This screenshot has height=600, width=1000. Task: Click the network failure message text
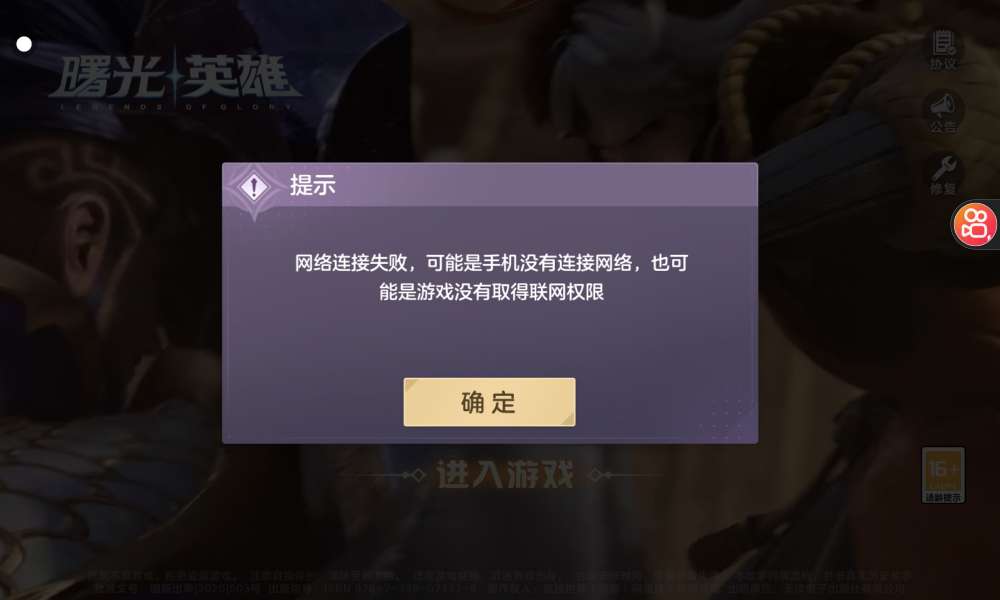pyautogui.click(x=491, y=277)
